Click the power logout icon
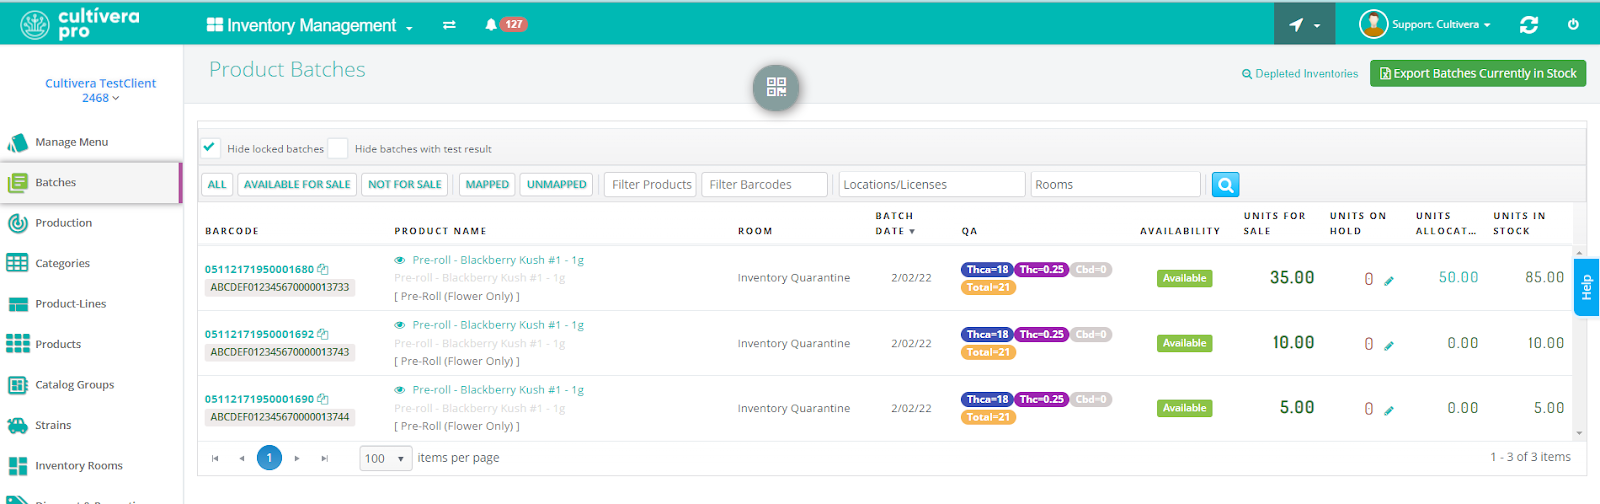Image resolution: width=1600 pixels, height=504 pixels. [1573, 25]
